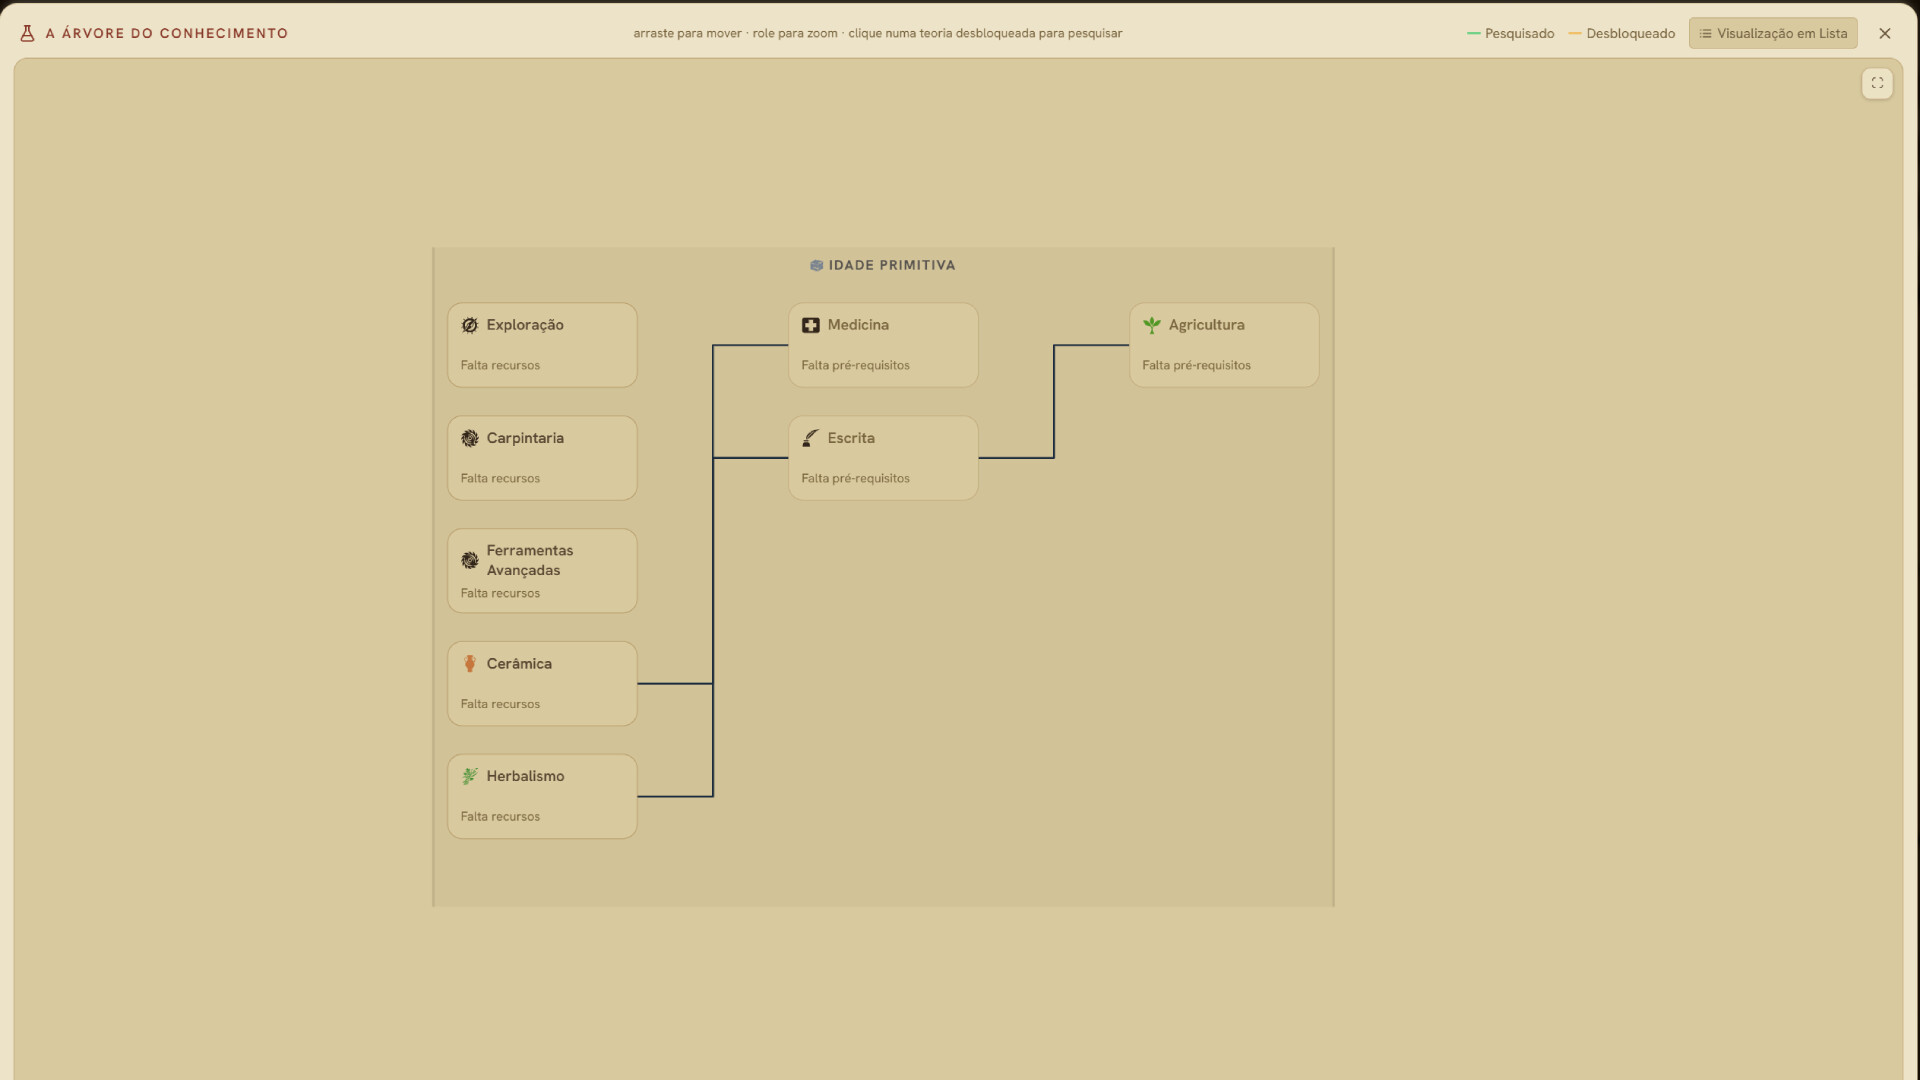Select the Escrita theory card
1920x1080 pixels.
(x=883, y=458)
